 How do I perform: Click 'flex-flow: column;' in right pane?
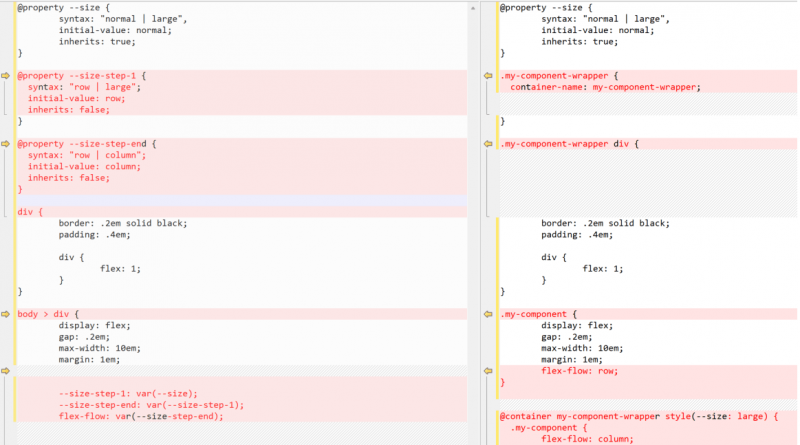click(x=588, y=438)
